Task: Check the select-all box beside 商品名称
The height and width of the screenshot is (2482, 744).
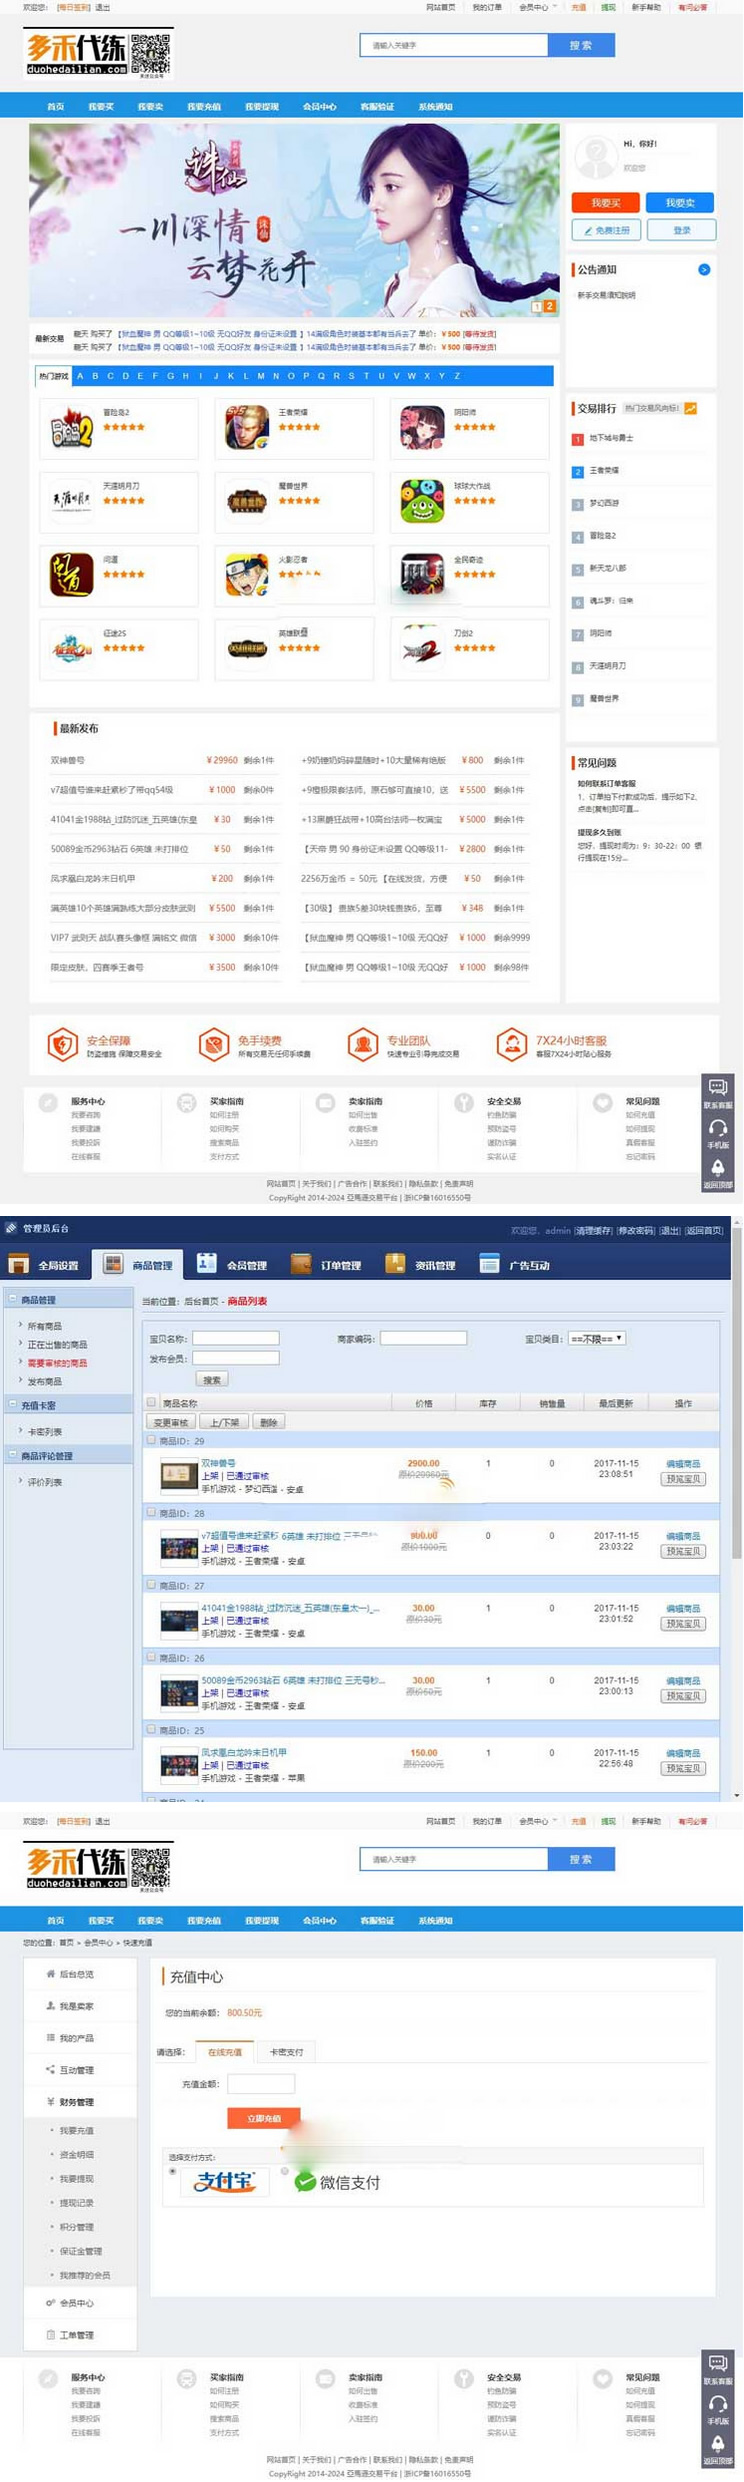Action: 152,1402
